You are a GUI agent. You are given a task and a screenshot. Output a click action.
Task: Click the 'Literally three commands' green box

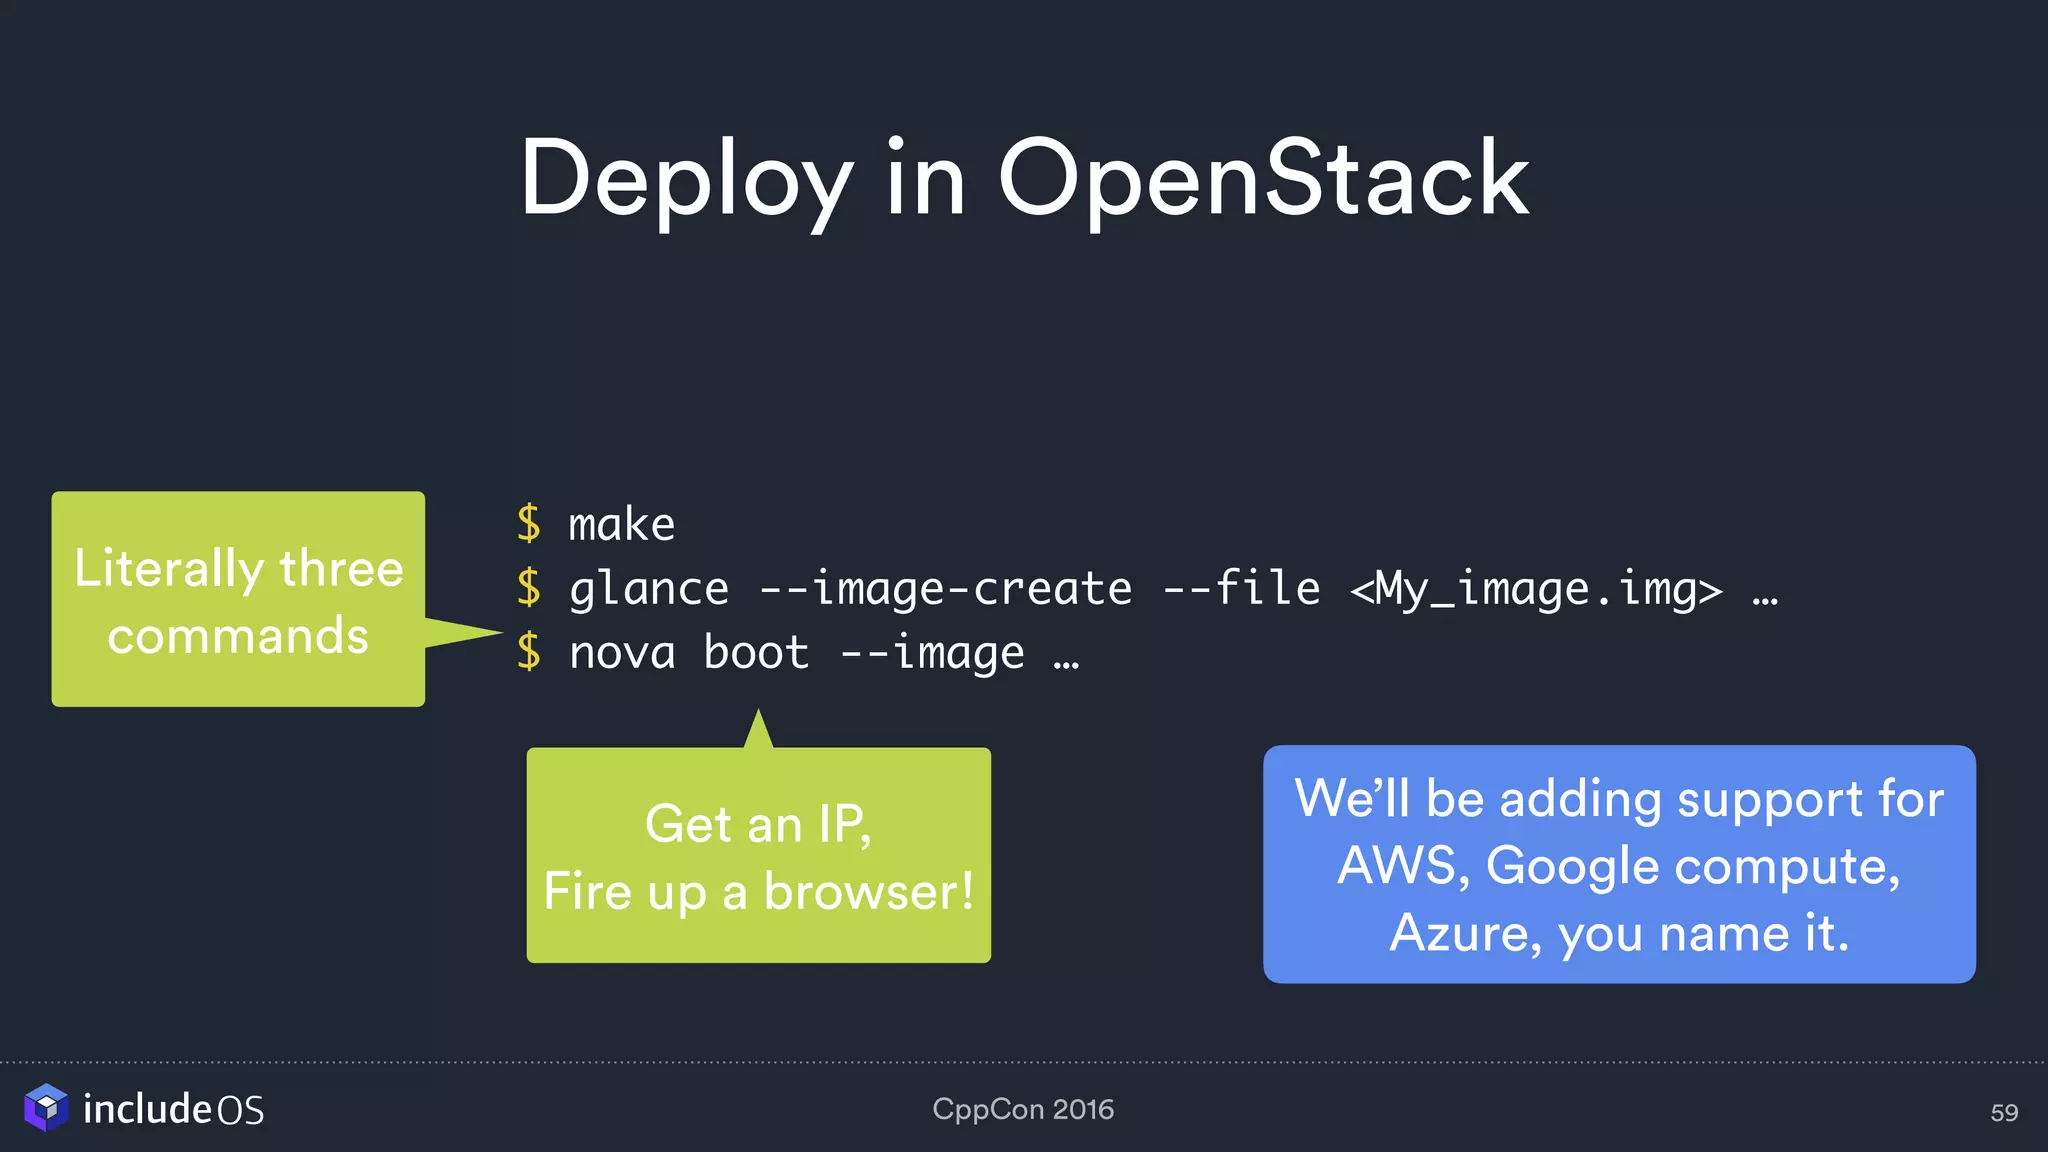click(238, 600)
